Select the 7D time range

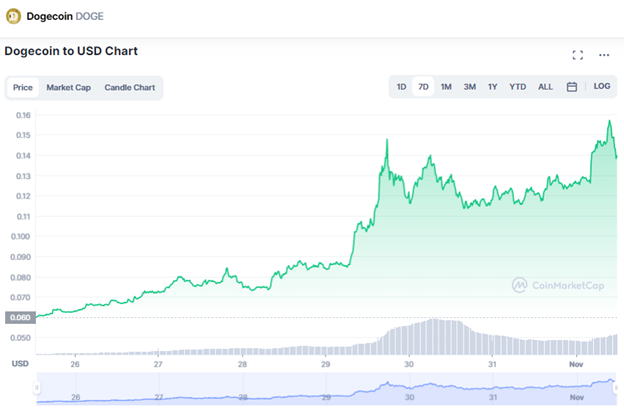423,87
